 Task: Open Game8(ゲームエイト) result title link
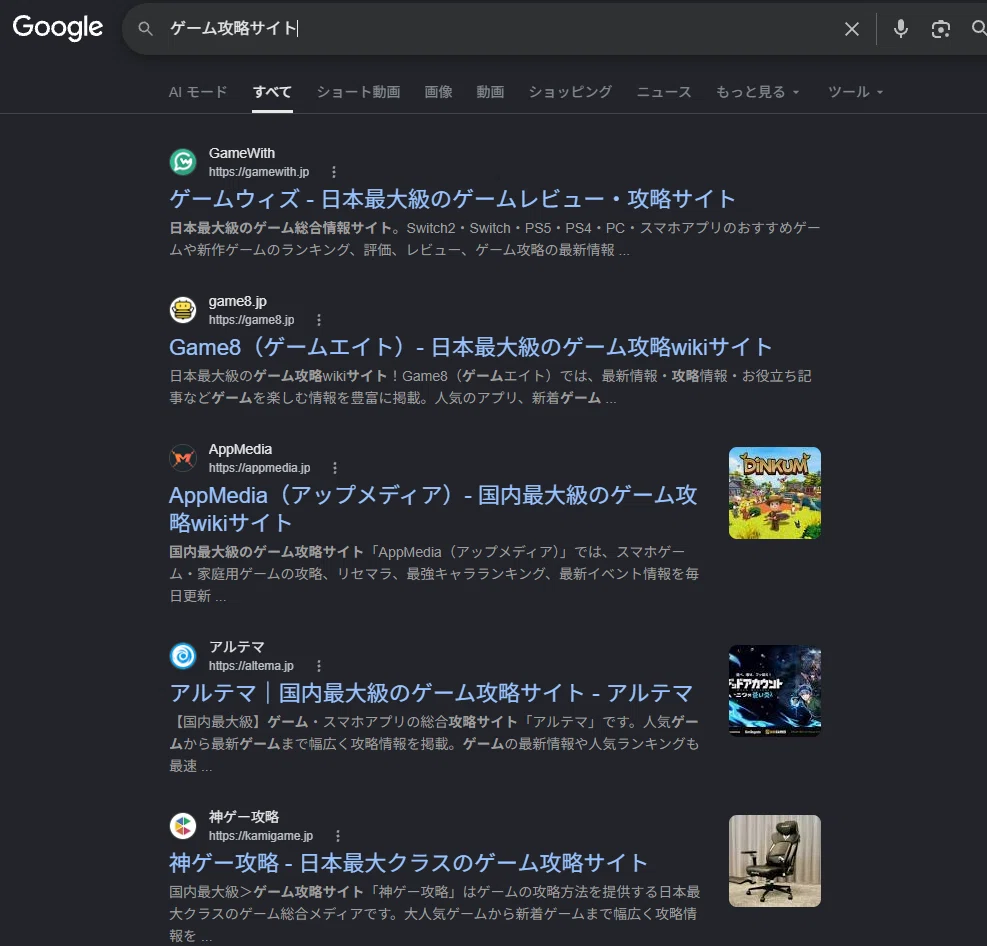(470, 347)
